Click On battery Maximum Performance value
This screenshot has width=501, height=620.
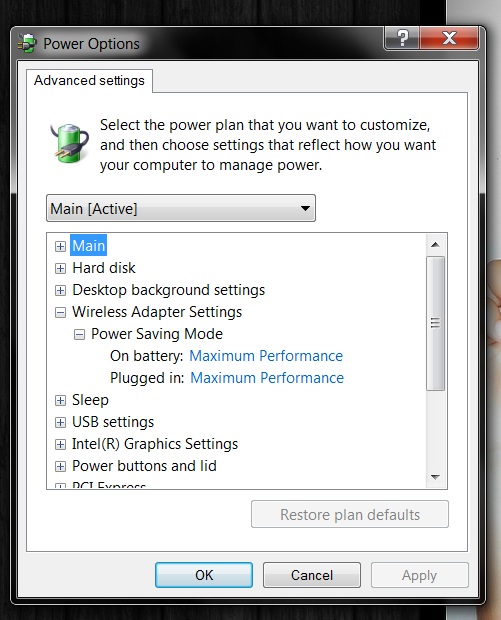tap(266, 356)
